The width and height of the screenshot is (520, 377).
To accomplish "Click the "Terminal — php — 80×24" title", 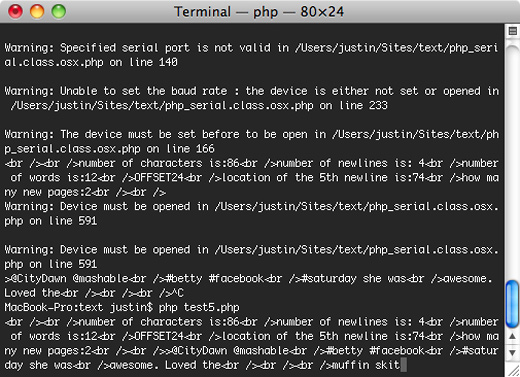I will pos(259,12).
